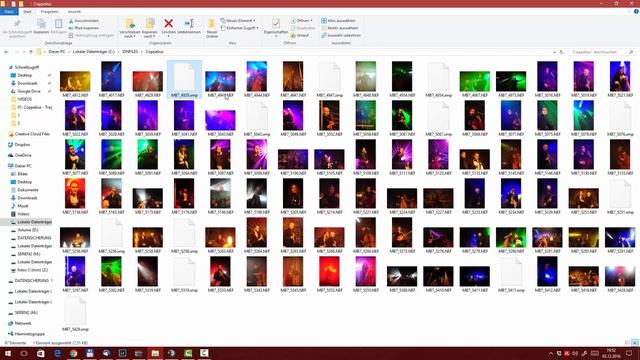This screenshot has width=640, height=360.
Task: Open Creative Cloud Files in the sidebar
Action: coord(32,134)
